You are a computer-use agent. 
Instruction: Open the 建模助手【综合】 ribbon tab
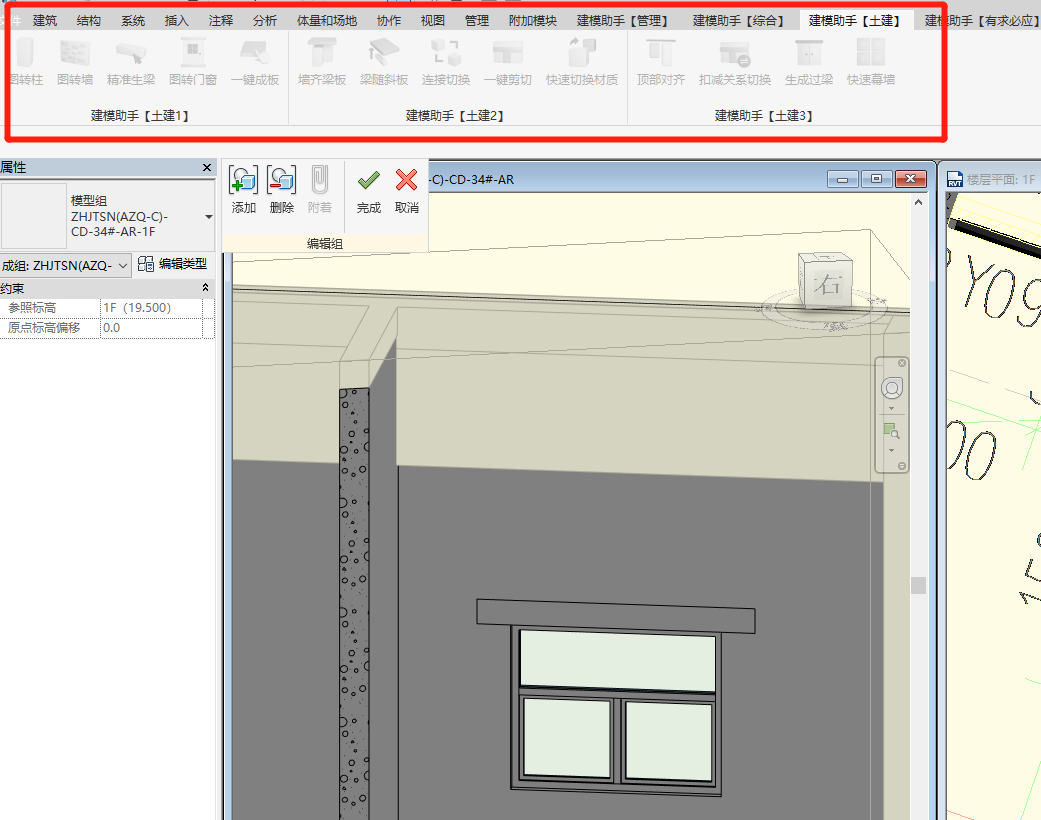(738, 20)
